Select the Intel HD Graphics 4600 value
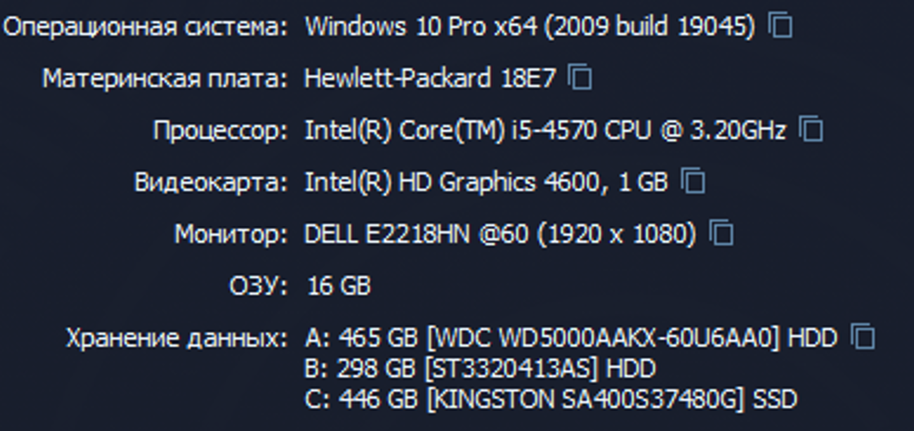Viewport: 914px width, 431px height. (486, 183)
